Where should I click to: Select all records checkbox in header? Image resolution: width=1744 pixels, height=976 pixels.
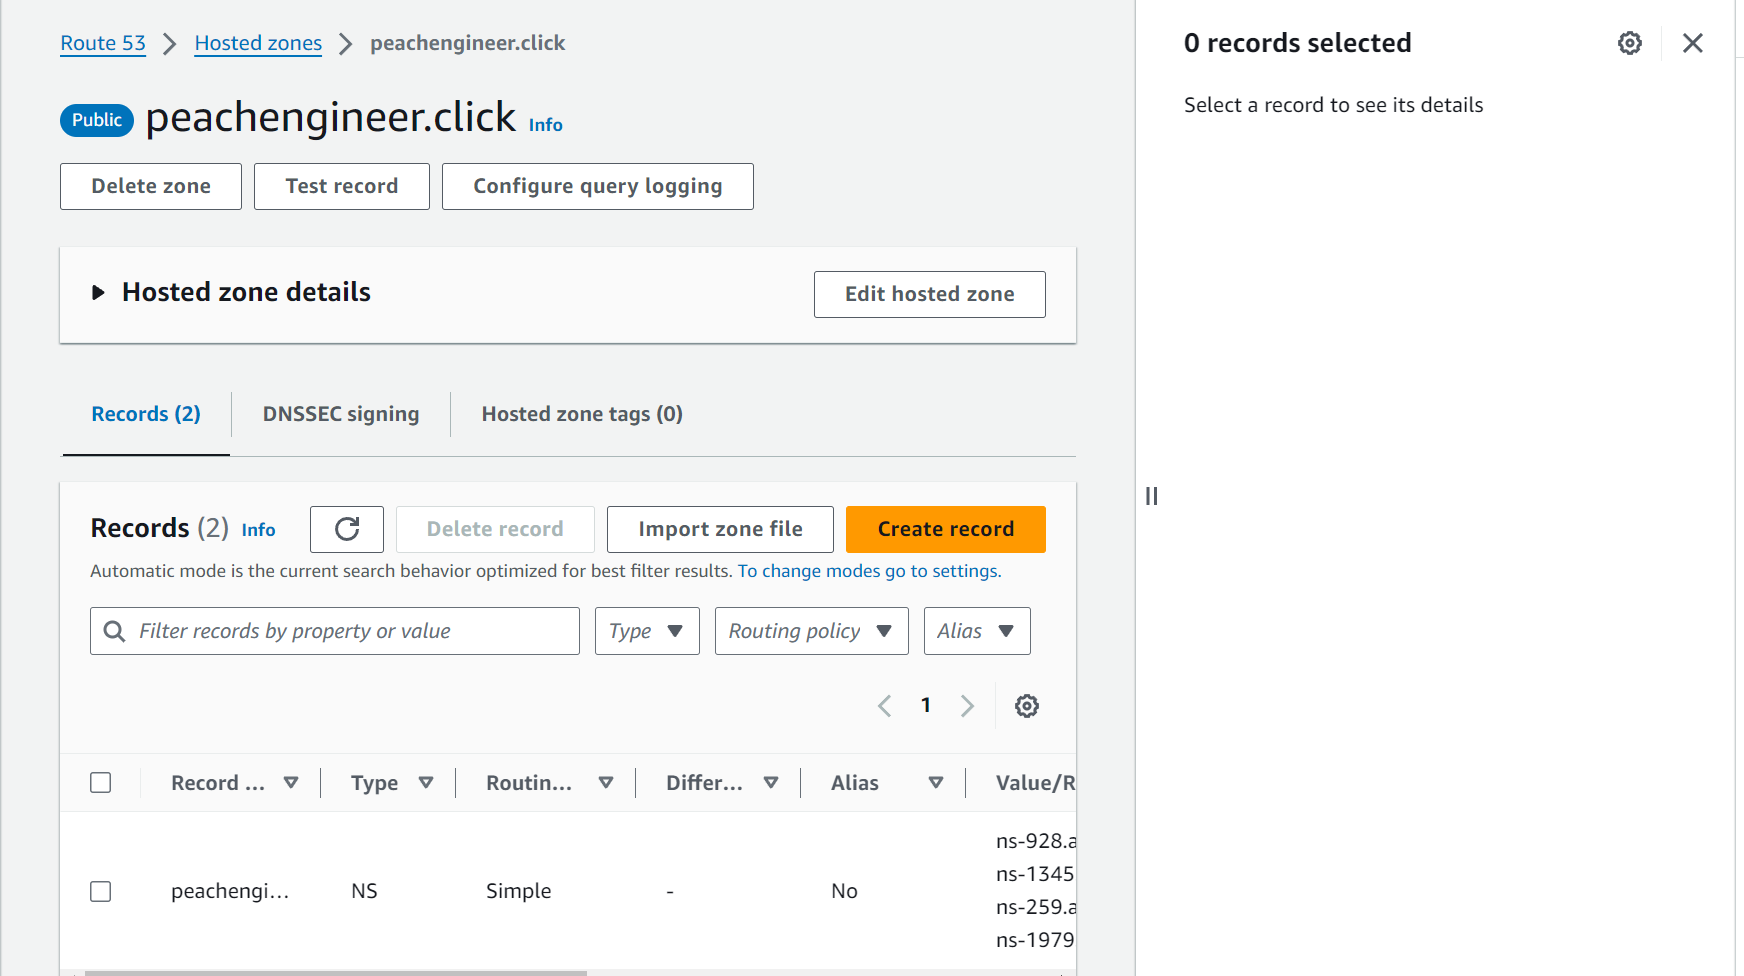(101, 783)
